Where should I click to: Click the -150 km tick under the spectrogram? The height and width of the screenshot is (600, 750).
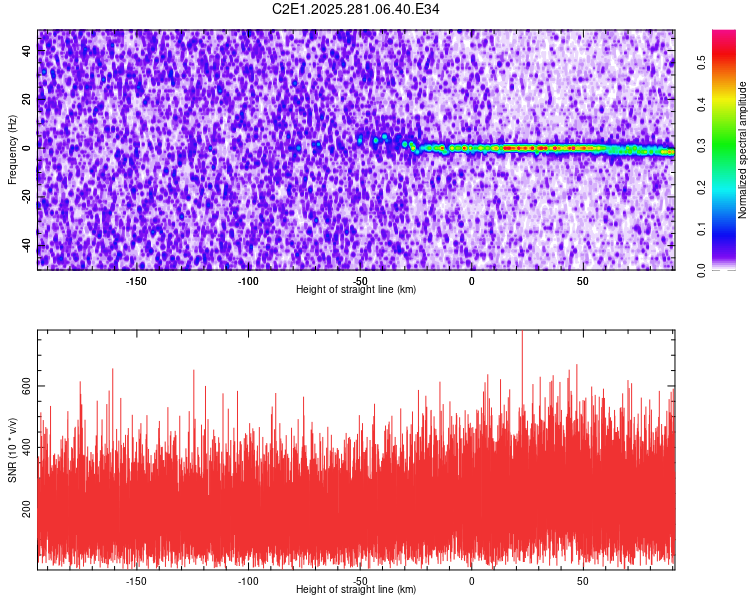coord(136,280)
